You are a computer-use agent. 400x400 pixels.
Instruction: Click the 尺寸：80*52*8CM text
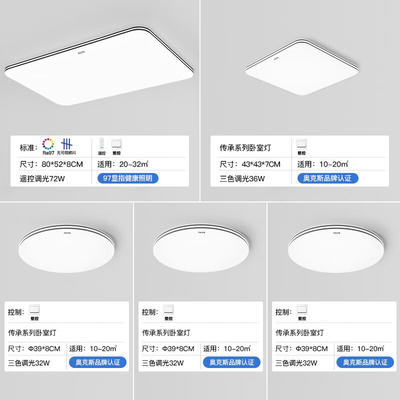[x=51, y=164]
